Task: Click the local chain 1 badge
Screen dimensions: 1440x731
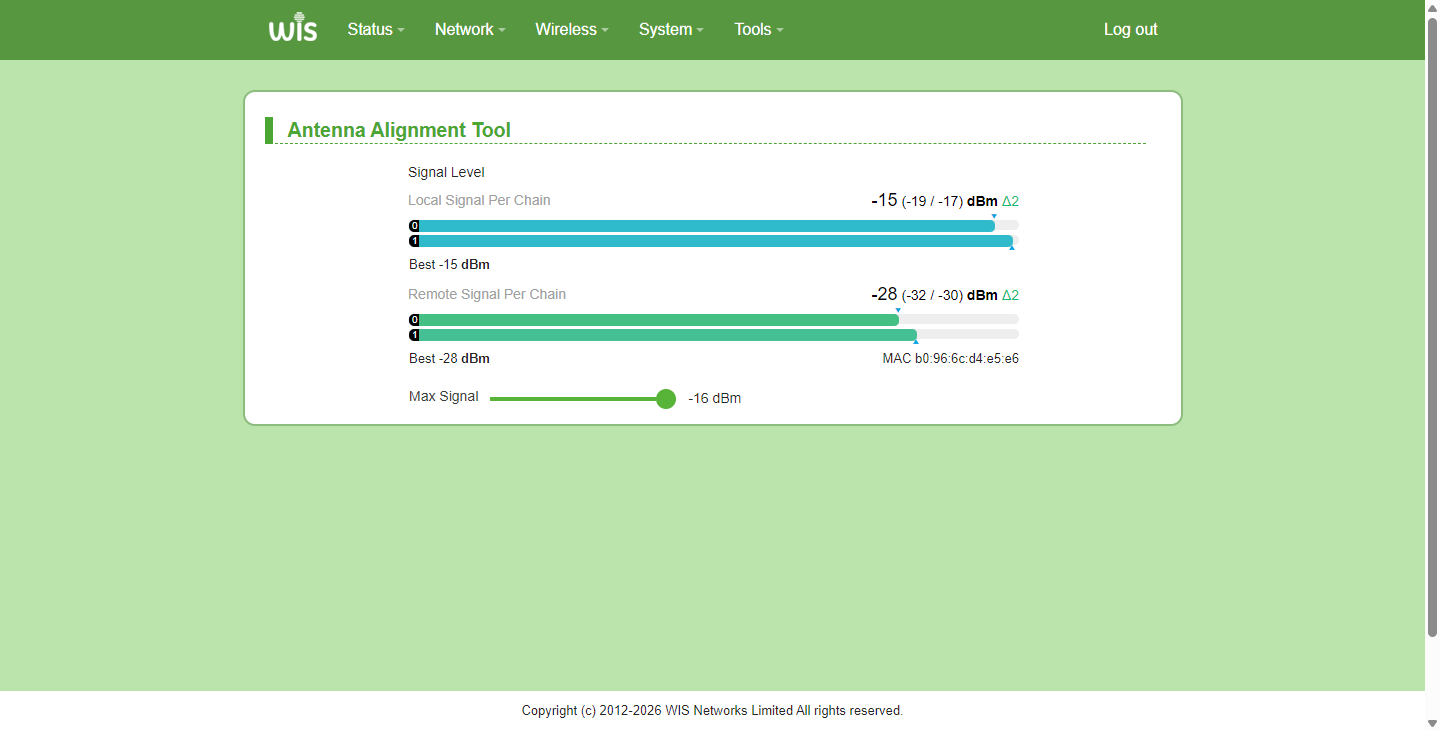Action: point(414,241)
